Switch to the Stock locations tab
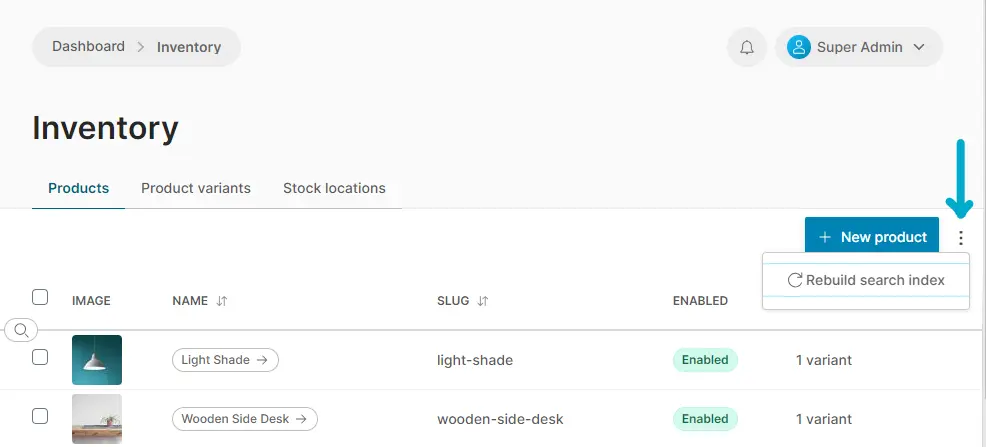The image size is (986, 447). click(x=334, y=188)
